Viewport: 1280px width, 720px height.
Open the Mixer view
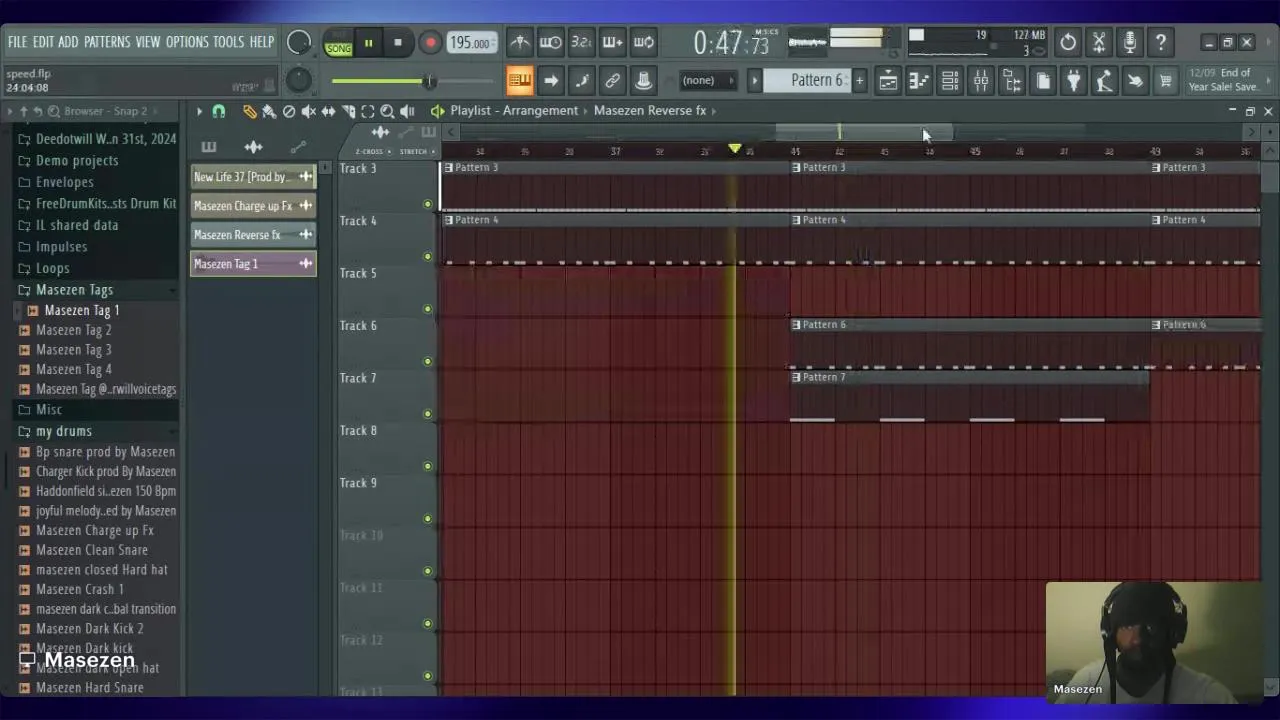(x=981, y=81)
